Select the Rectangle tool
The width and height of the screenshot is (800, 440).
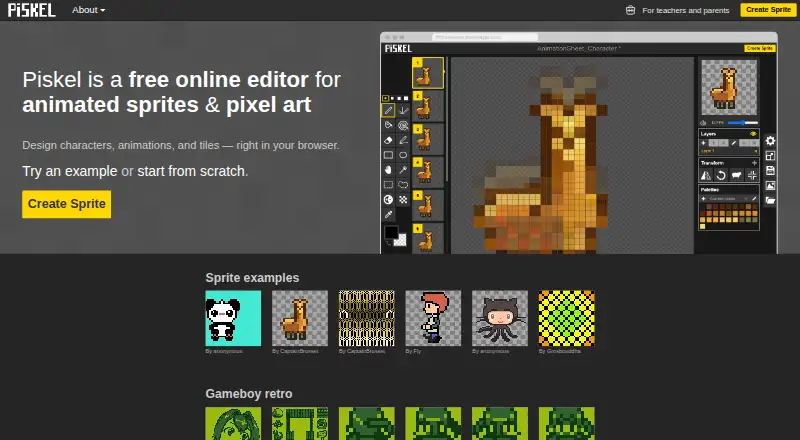[388, 155]
